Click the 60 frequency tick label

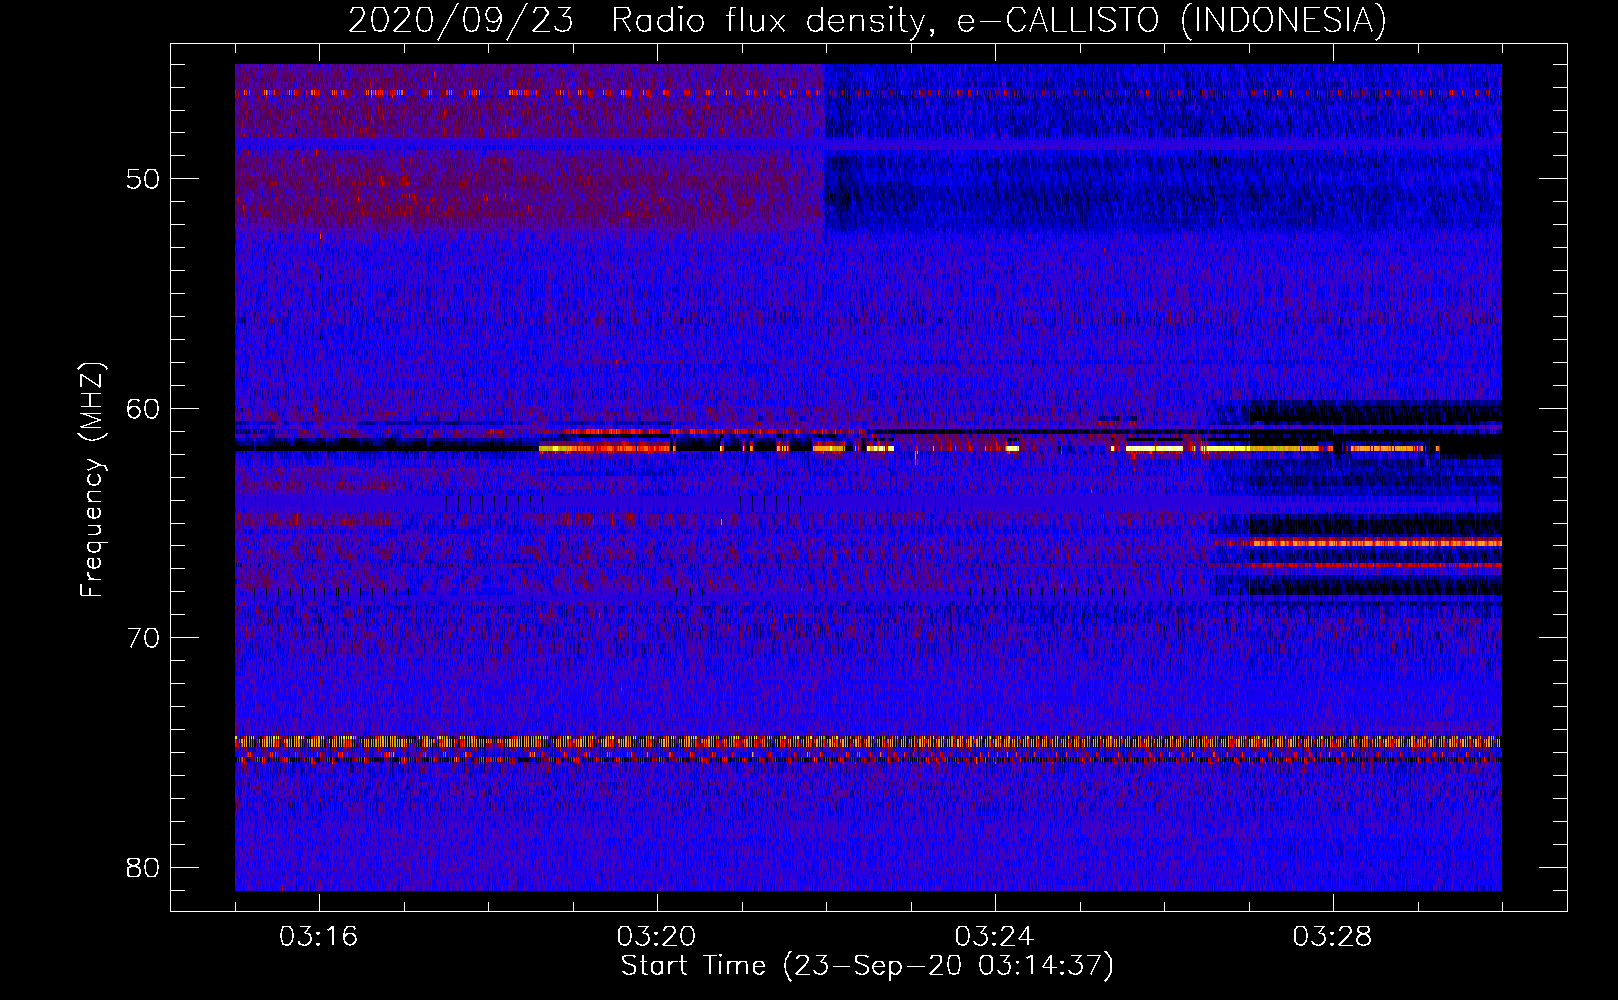(x=143, y=409)
